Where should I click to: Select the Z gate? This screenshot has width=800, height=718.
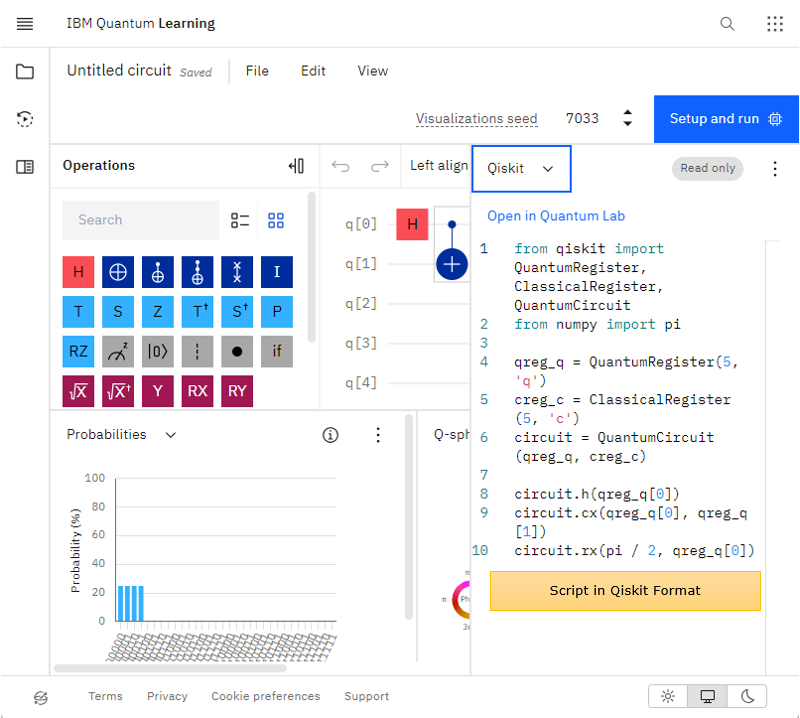click(x=158, y=312)
